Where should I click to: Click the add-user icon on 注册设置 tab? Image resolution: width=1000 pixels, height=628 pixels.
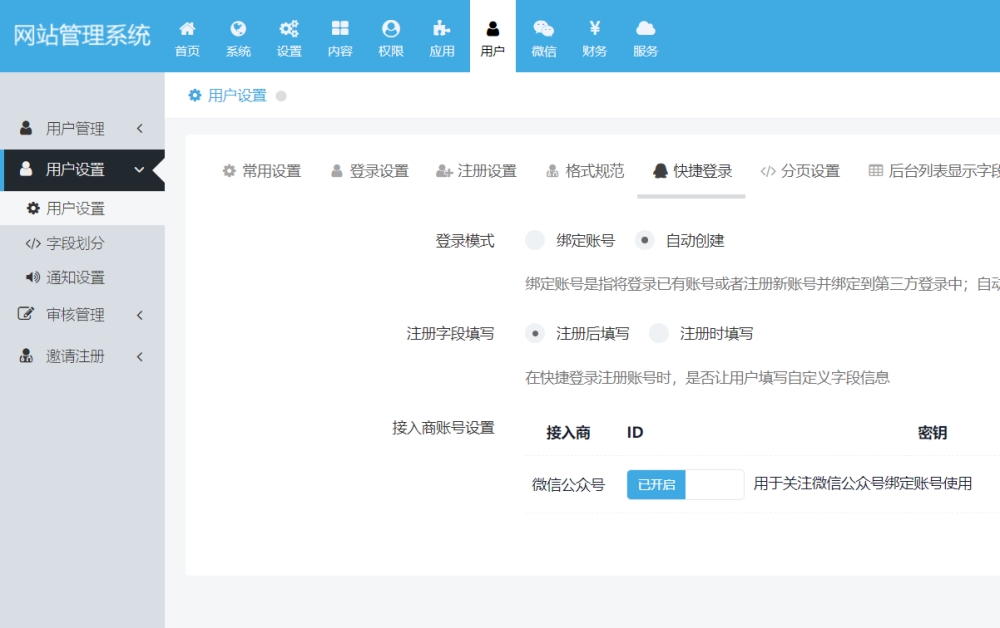[444, 171]
